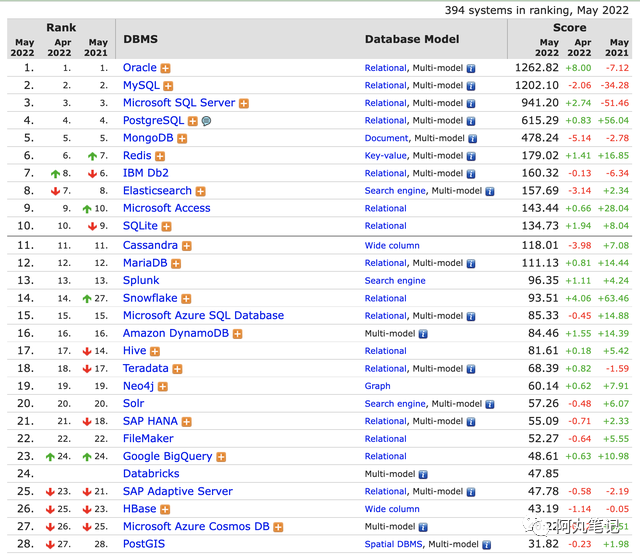Screen dimensions: 640x555
Task: Open the Cassandra DBMS link
Action: pyautogui.click(x=150, y=245)
